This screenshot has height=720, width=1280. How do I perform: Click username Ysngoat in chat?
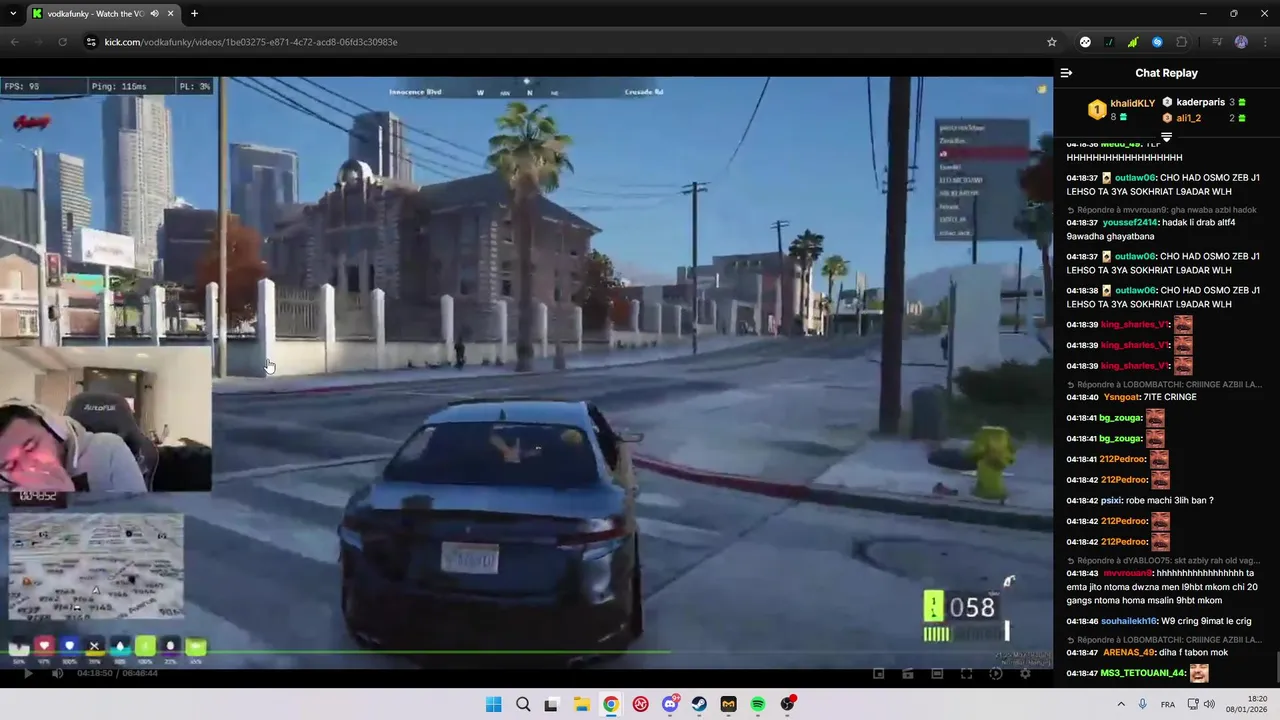point(1122,397)
